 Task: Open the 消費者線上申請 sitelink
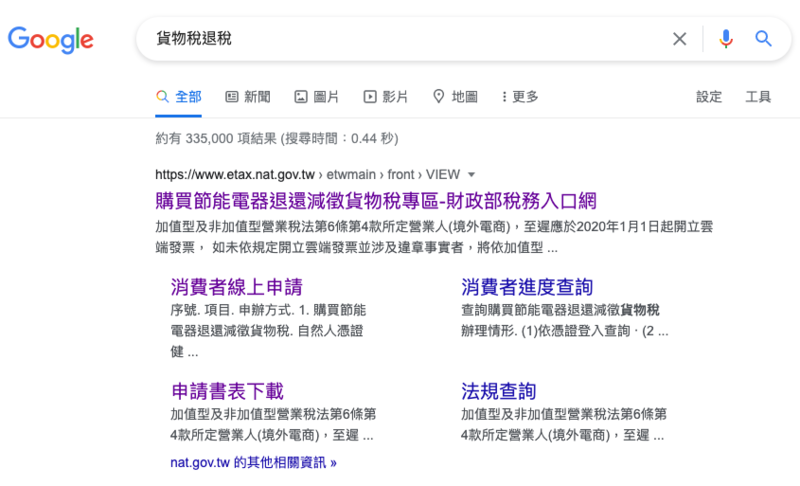237,286
